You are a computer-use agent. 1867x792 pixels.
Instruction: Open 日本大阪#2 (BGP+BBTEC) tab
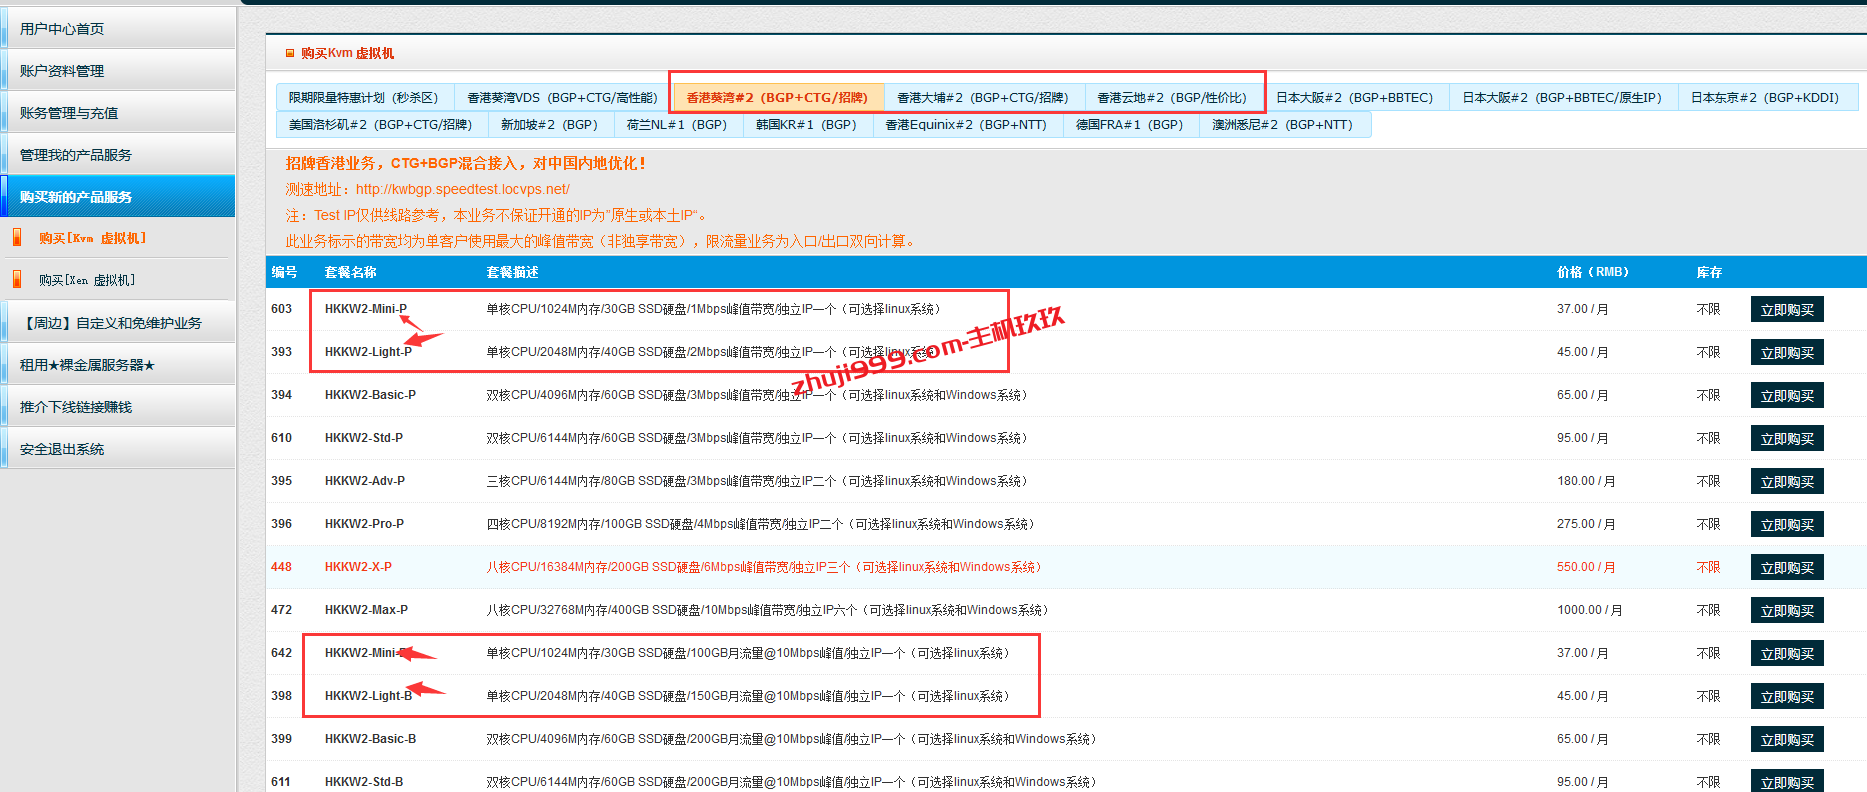(1355, 98)
